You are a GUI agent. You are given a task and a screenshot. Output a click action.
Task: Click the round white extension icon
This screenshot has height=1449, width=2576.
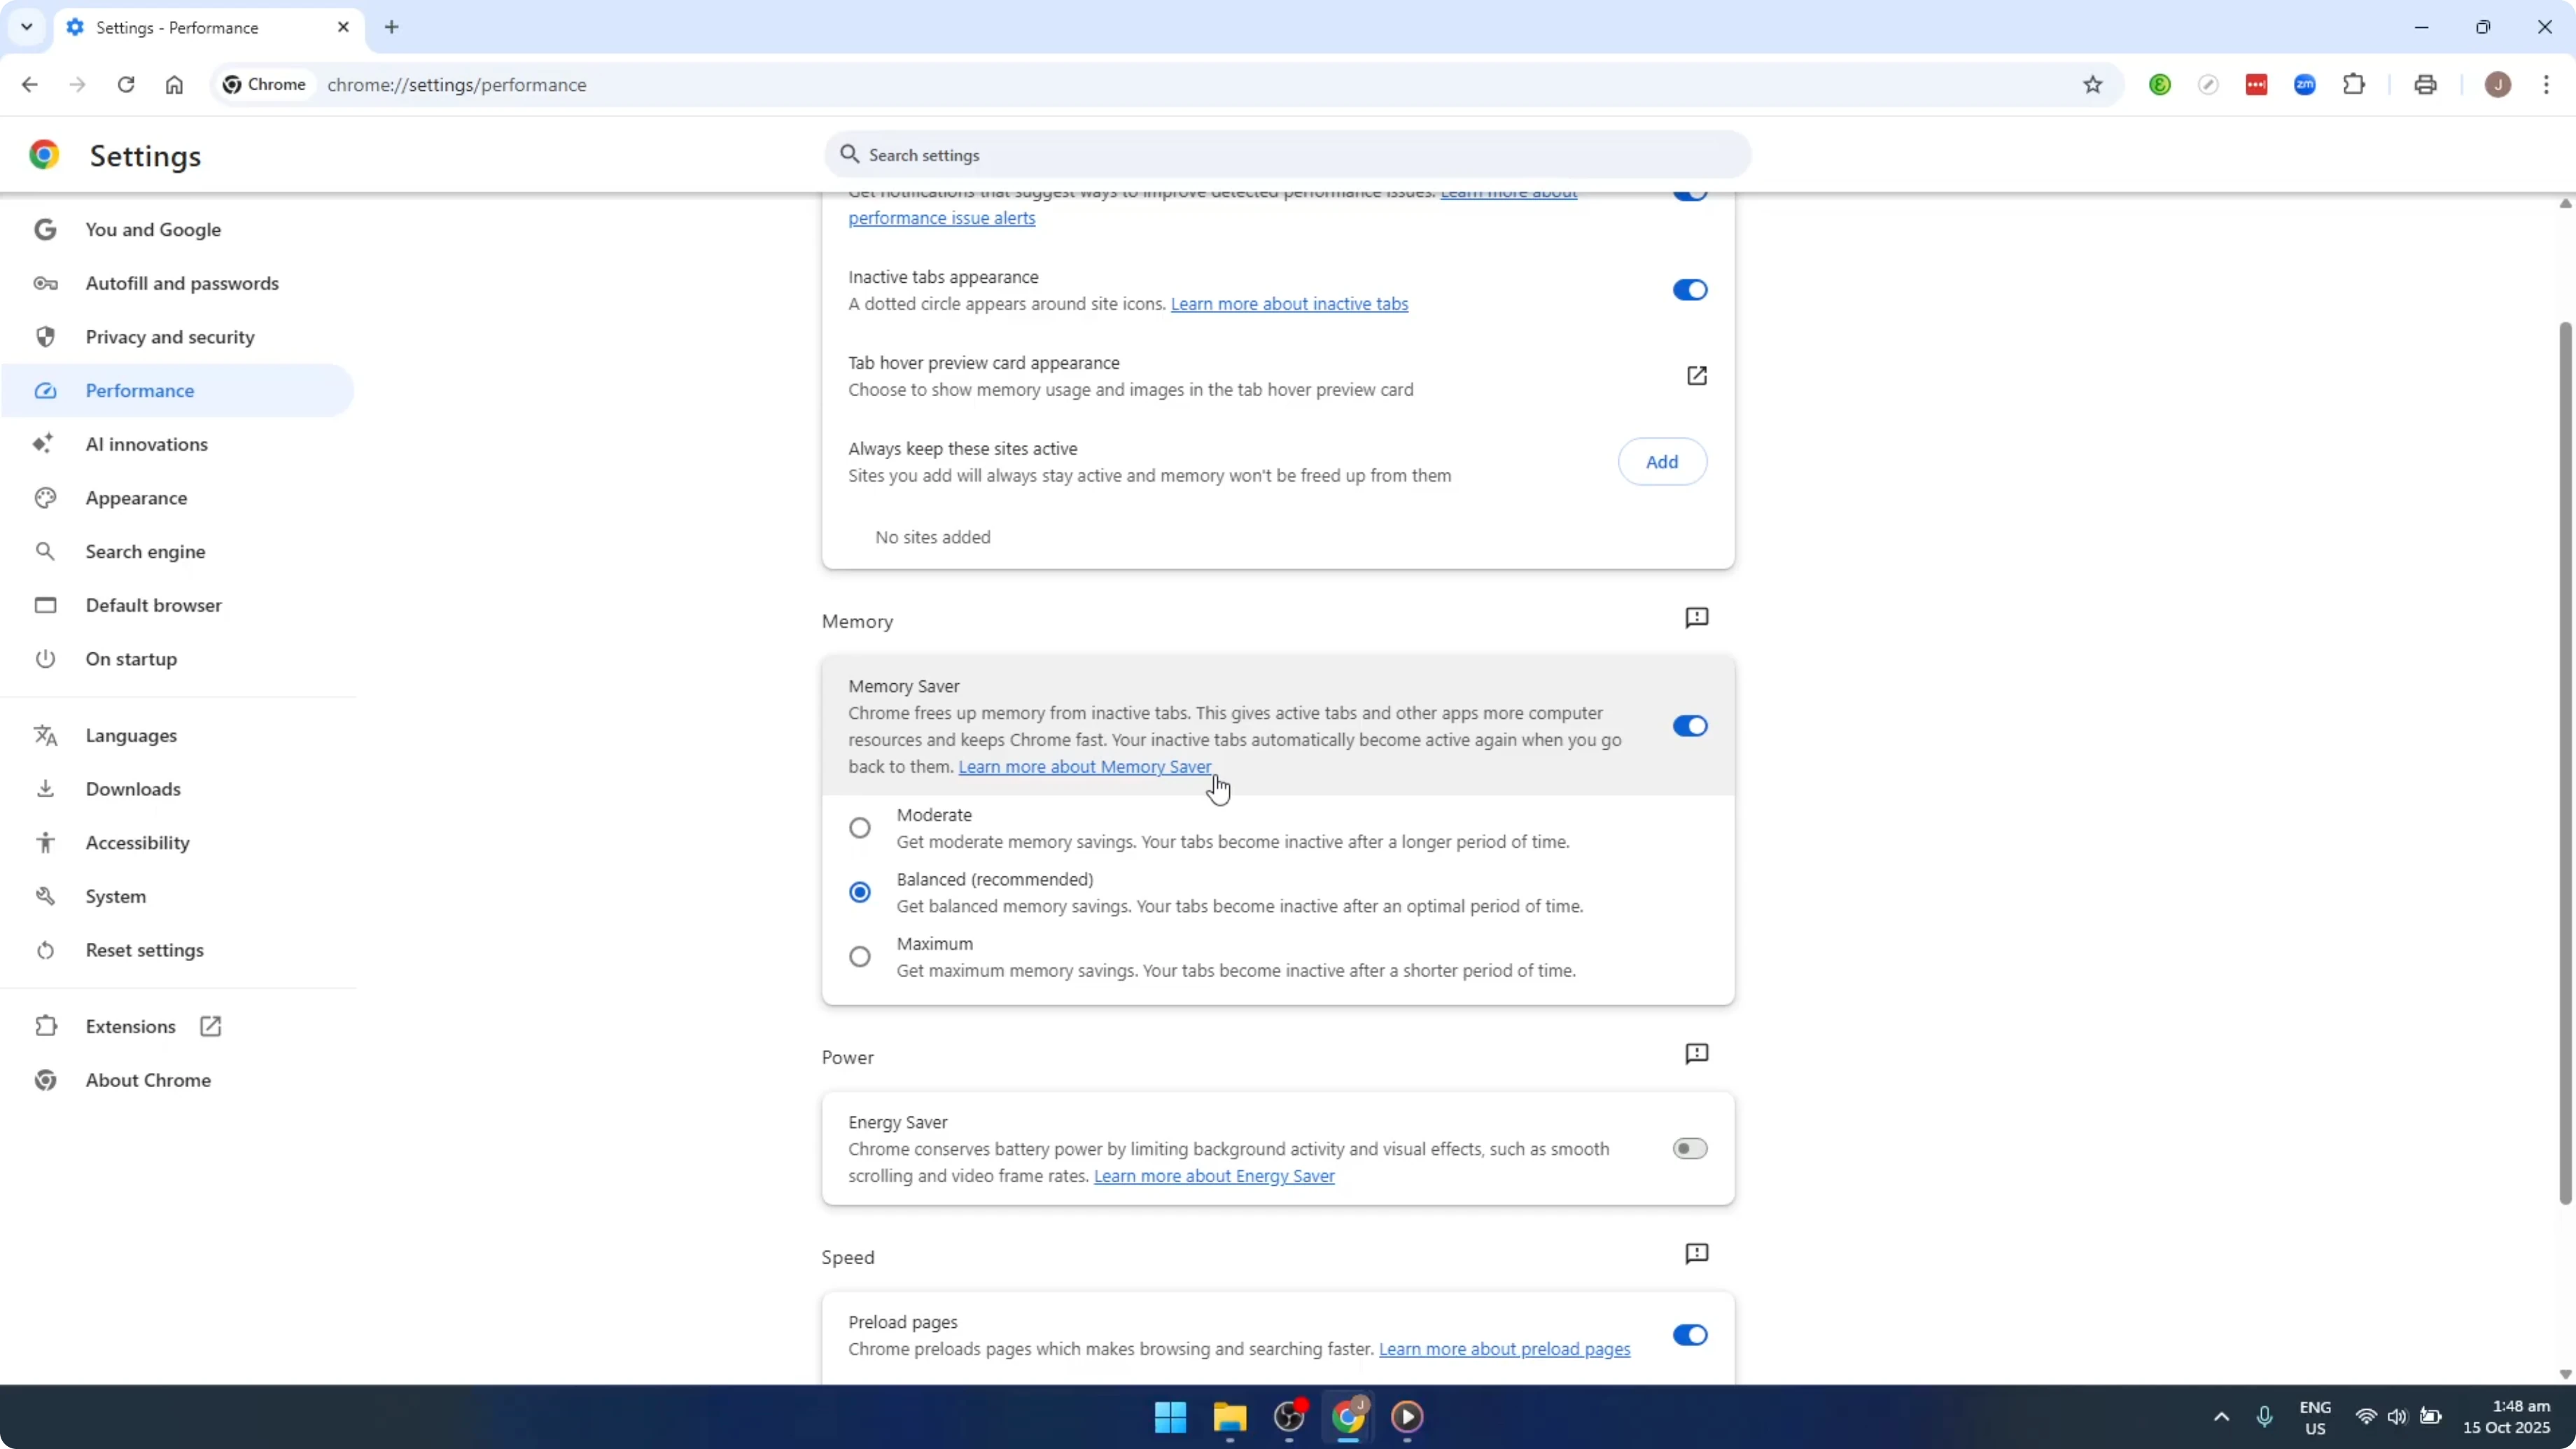(x=2208, y=85)
